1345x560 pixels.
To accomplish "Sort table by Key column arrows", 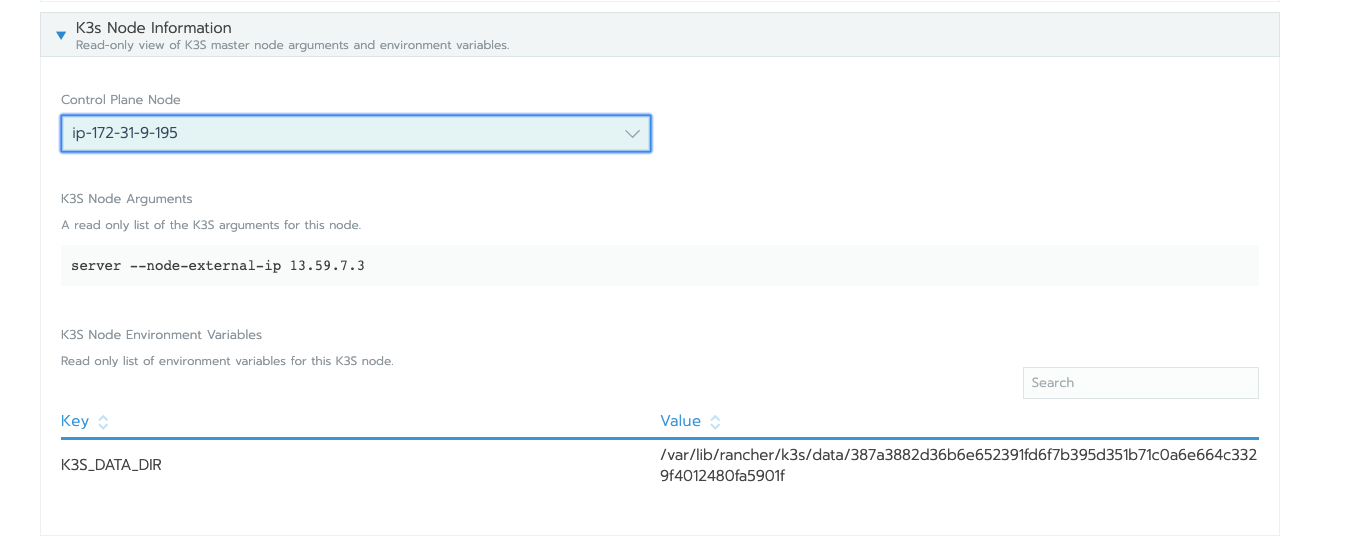I will click(103, 422).
